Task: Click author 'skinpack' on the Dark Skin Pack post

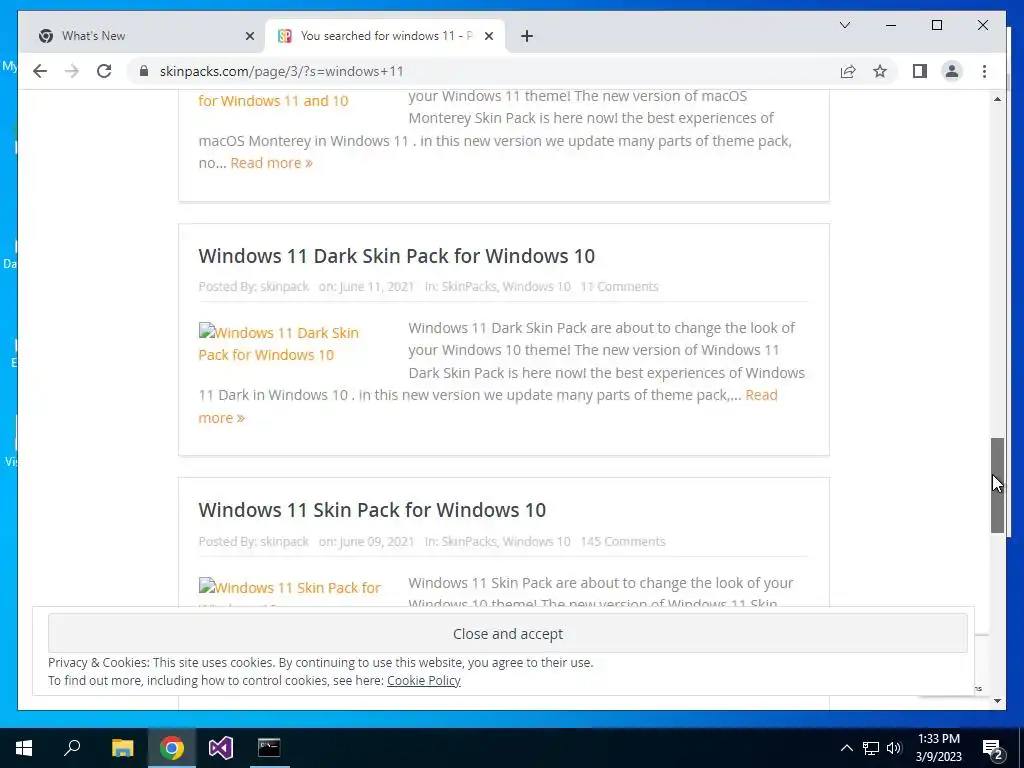Action: [285, 287]
